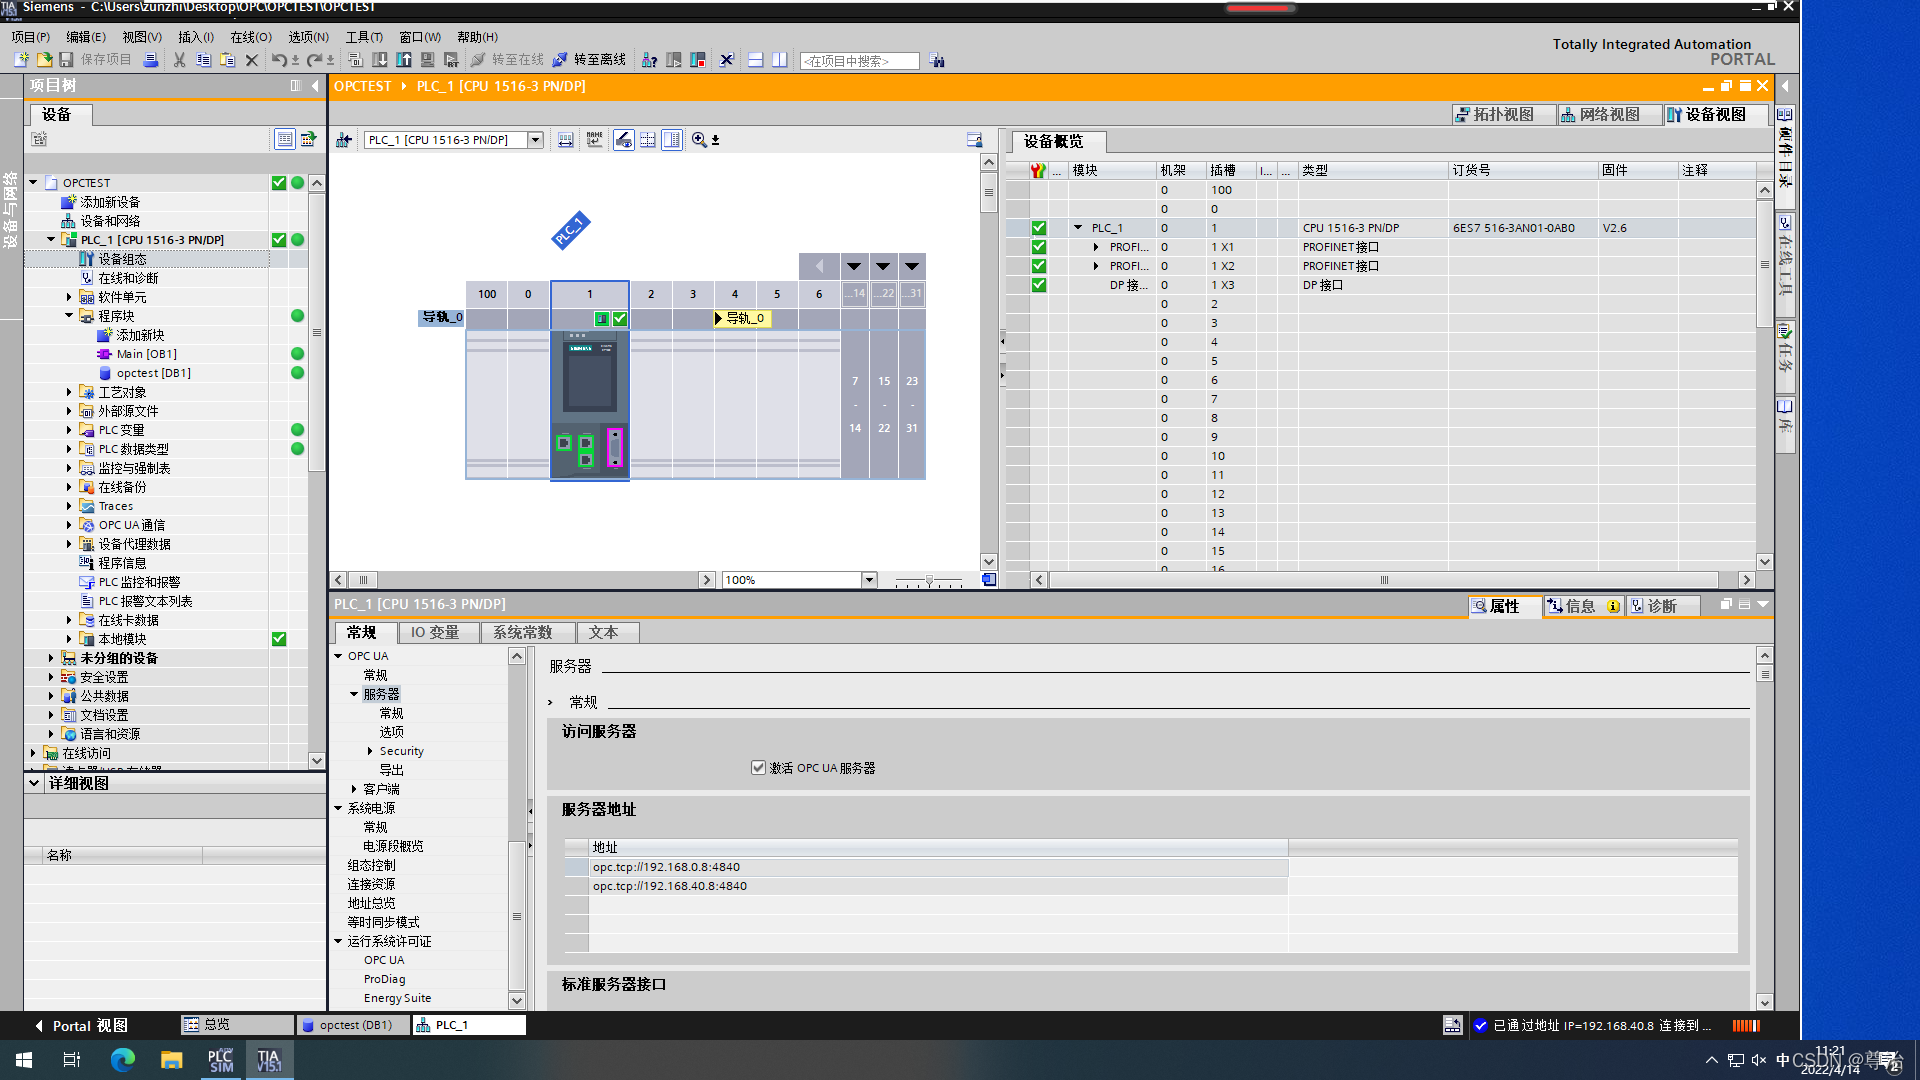Image resolution: width=1920 pixels, height=1080 pixels.
Task: Expand the OPC UA 通信 tree node
Action: pyautogui.click(x=69, y=525)
